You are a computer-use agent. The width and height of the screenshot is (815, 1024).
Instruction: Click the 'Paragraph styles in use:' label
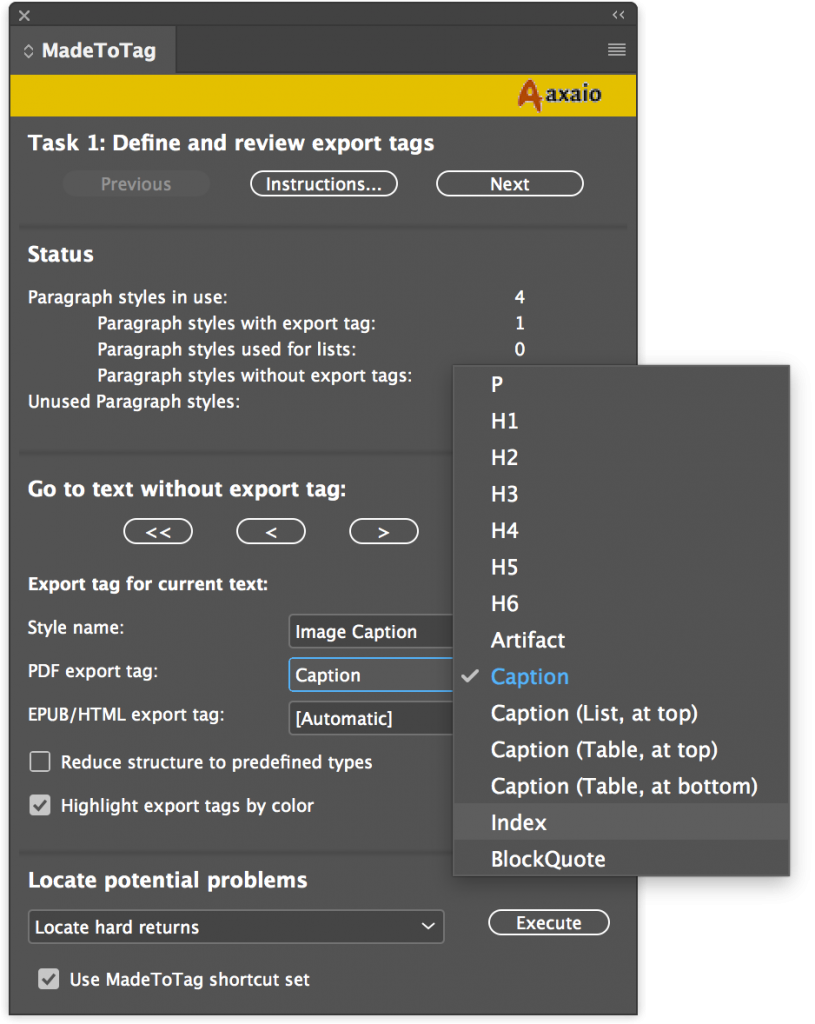pyautogui.click(x=127, y=297)
